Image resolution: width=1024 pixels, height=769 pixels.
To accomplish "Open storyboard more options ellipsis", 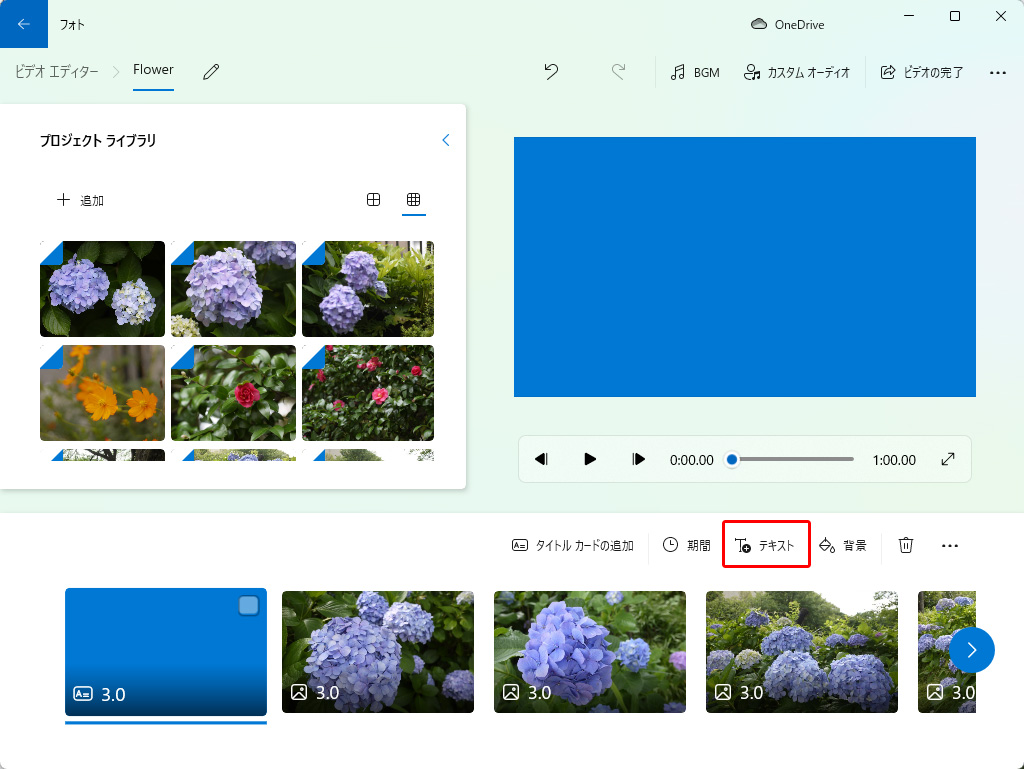I will pos(950,545).
